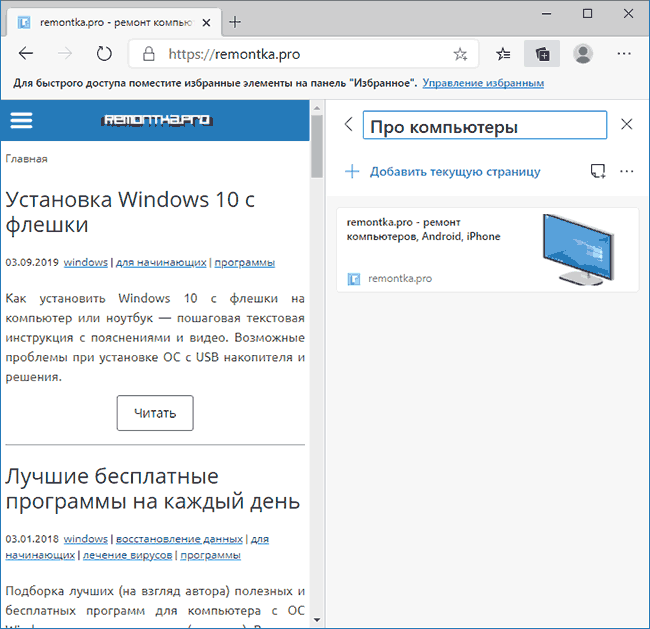Open the user profile avatar
Viewport: 650px width, 629px height.
pos(582,53)
